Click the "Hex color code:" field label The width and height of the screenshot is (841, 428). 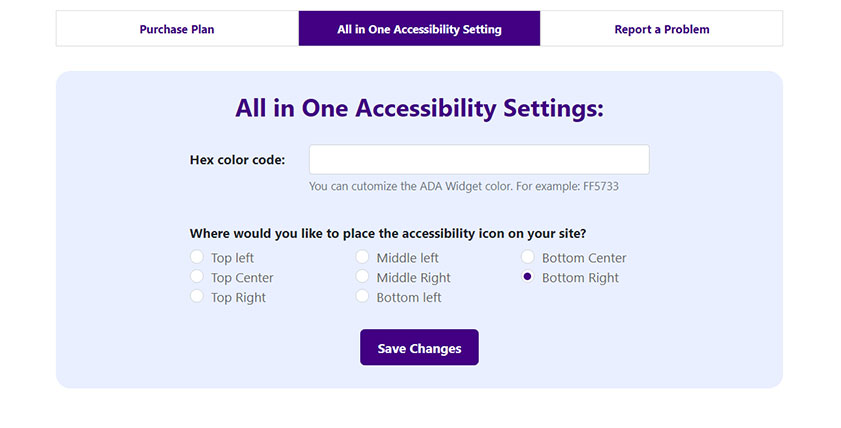(237, 160)
